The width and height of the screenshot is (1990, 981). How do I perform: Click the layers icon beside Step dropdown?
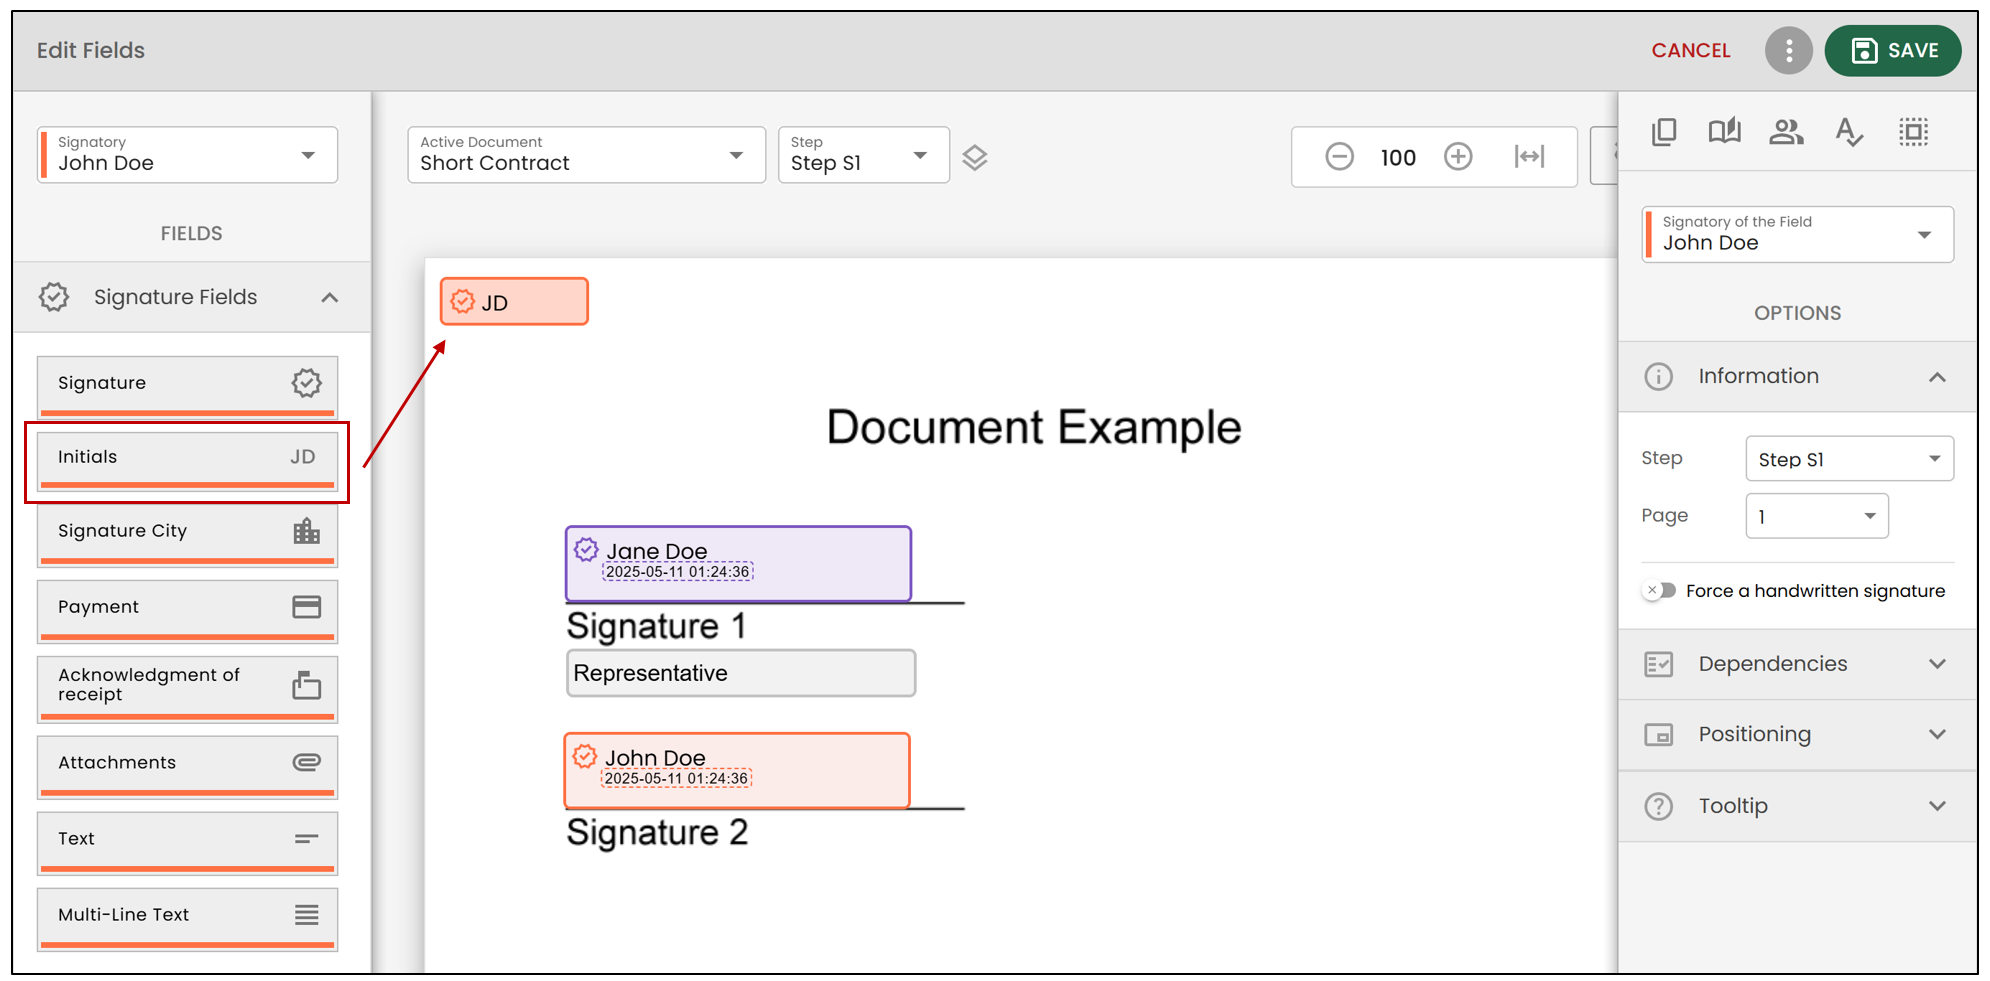(975, 157)
